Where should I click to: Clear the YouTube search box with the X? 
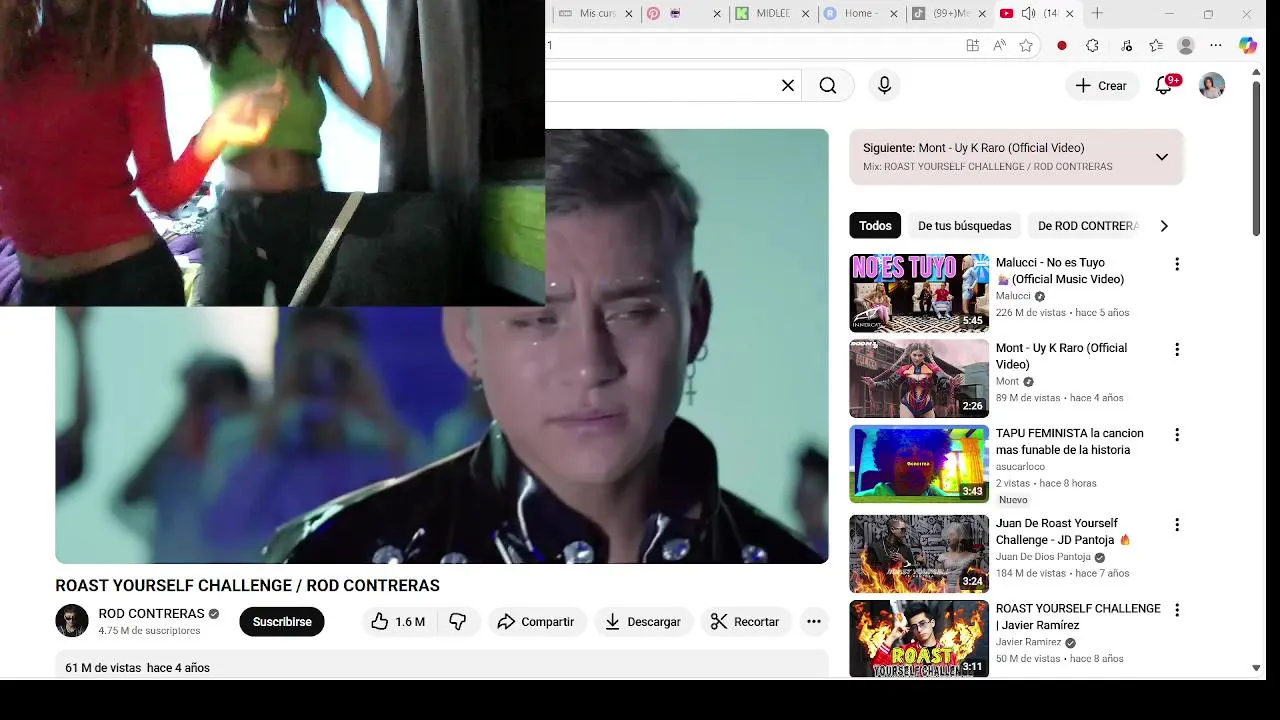(788, 86)
